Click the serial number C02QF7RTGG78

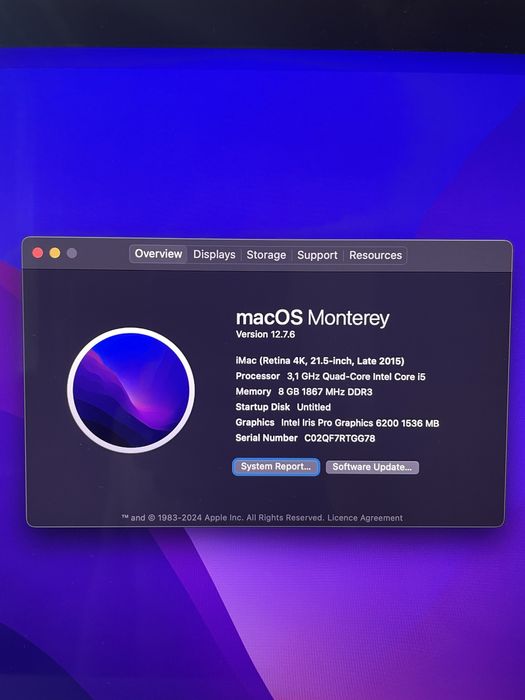tap(340, 438)
